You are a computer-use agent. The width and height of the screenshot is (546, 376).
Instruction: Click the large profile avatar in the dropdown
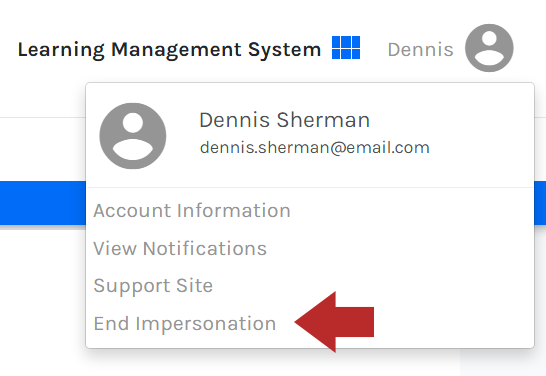pos(133,136)
